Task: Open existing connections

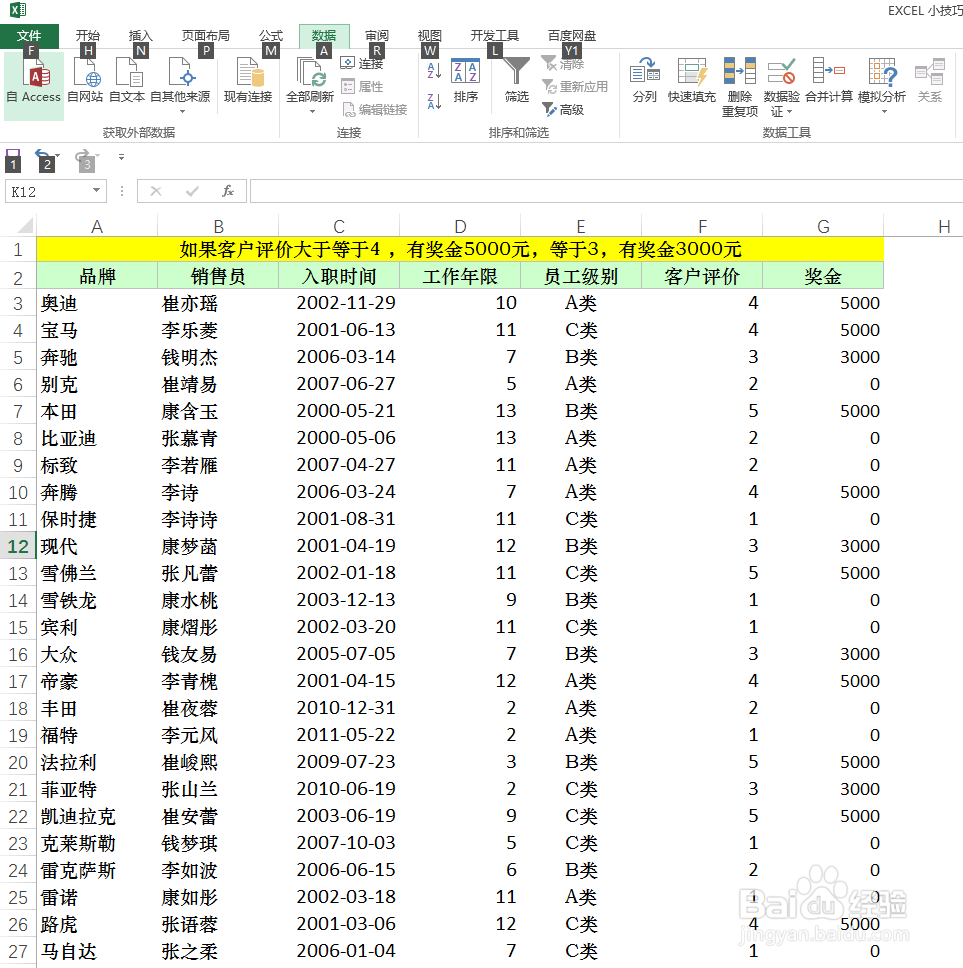Action: 248,82
